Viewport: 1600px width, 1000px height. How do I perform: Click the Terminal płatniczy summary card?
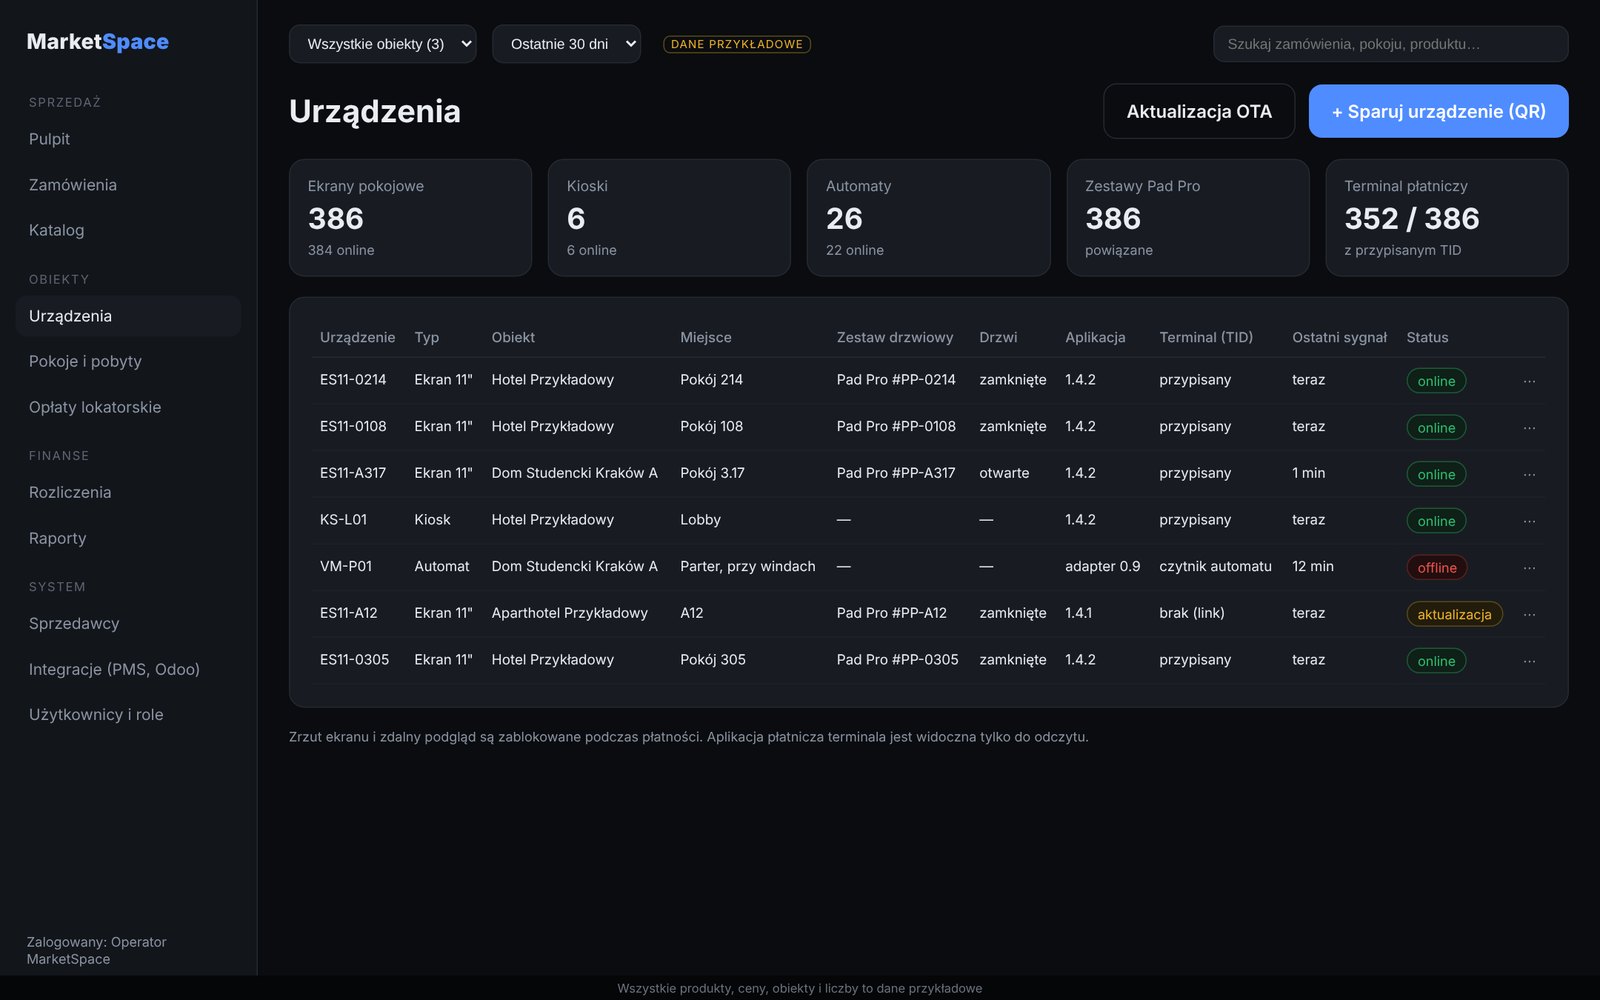point(1447,218)
